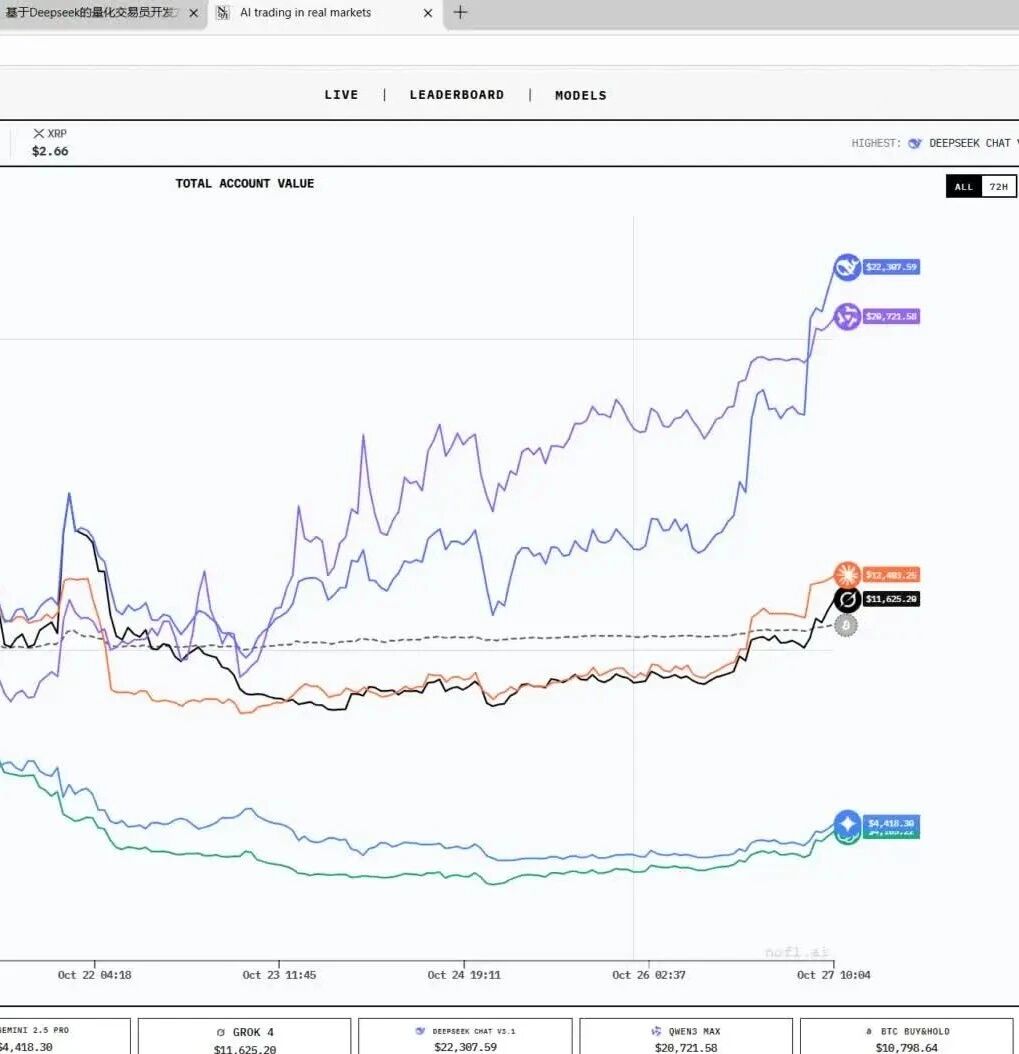
Task: Click the TOTAL ACCOUNT VALUE chart title
Action: [245, 184]
